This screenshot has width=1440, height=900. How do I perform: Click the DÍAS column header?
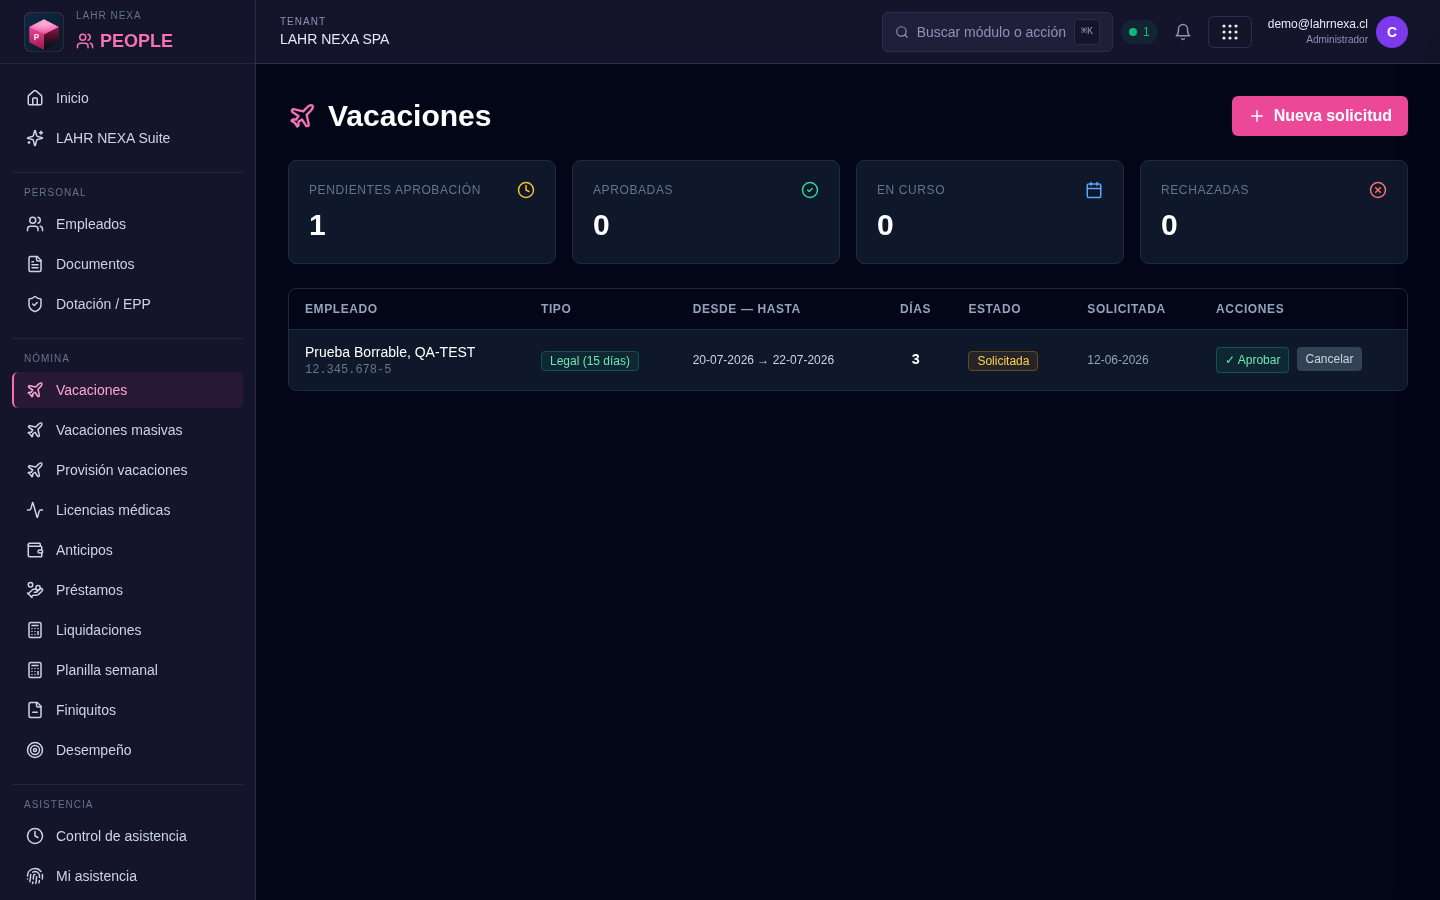pyautogui.click(x=915, y=309)
